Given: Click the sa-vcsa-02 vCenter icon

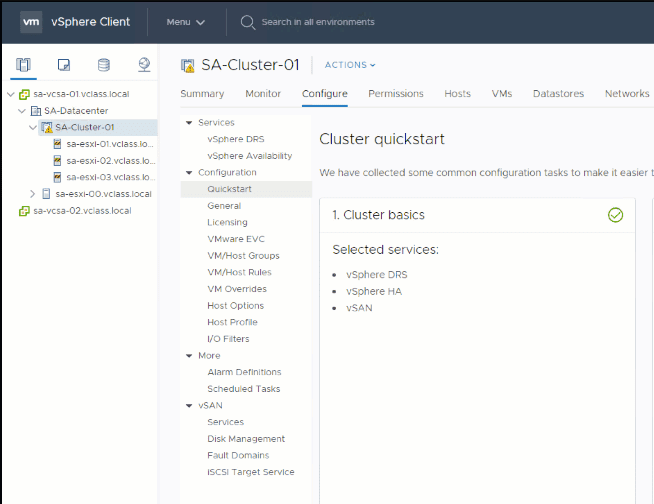Looking at the screenshot, I should point(24,211).
